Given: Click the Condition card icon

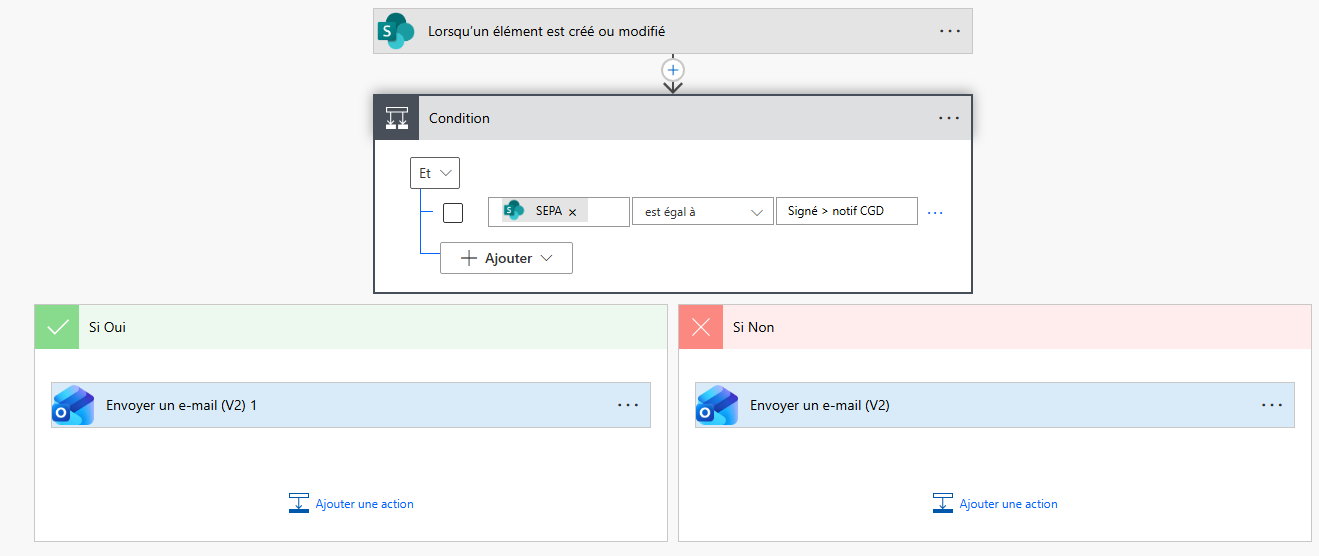Looking at the screenshot, I should pos(397,118).
